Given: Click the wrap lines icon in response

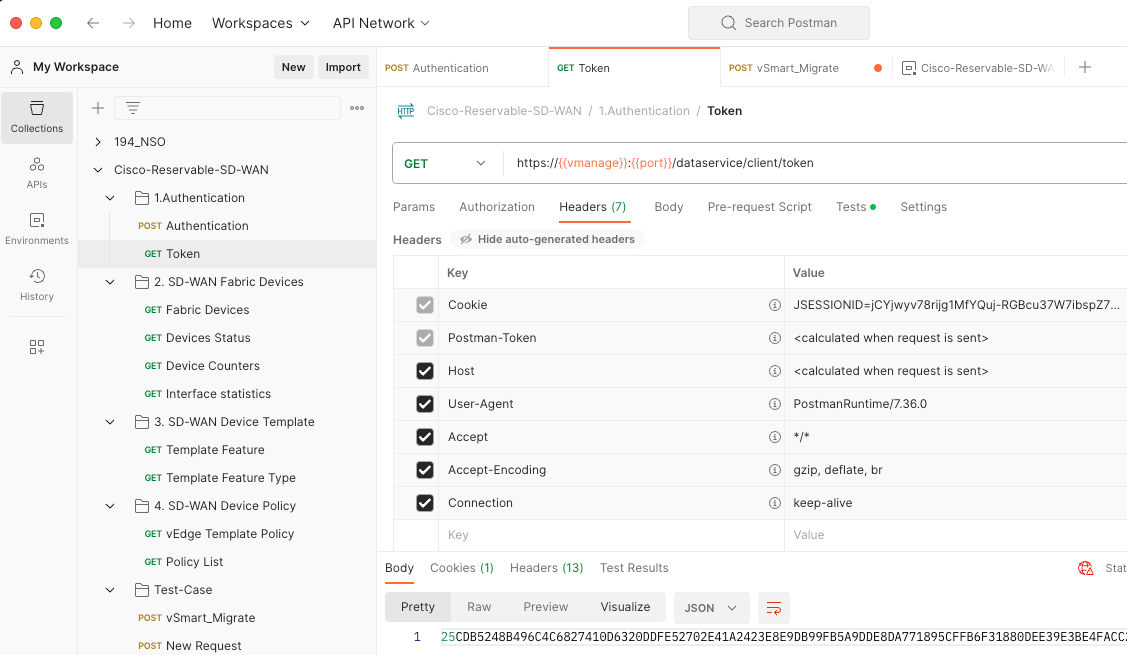Looking at the screenshot, I should [x=773, y=607].
